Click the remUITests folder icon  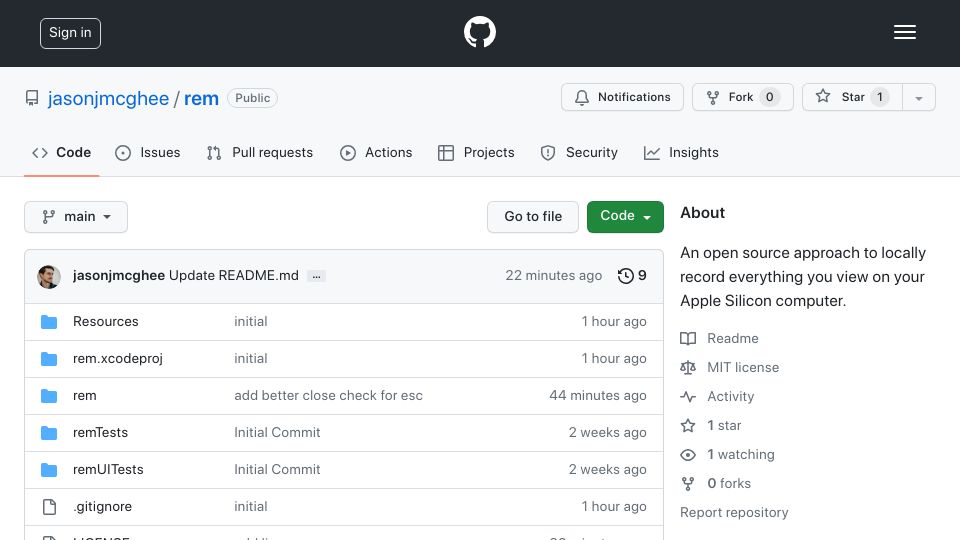pos(49,470)
